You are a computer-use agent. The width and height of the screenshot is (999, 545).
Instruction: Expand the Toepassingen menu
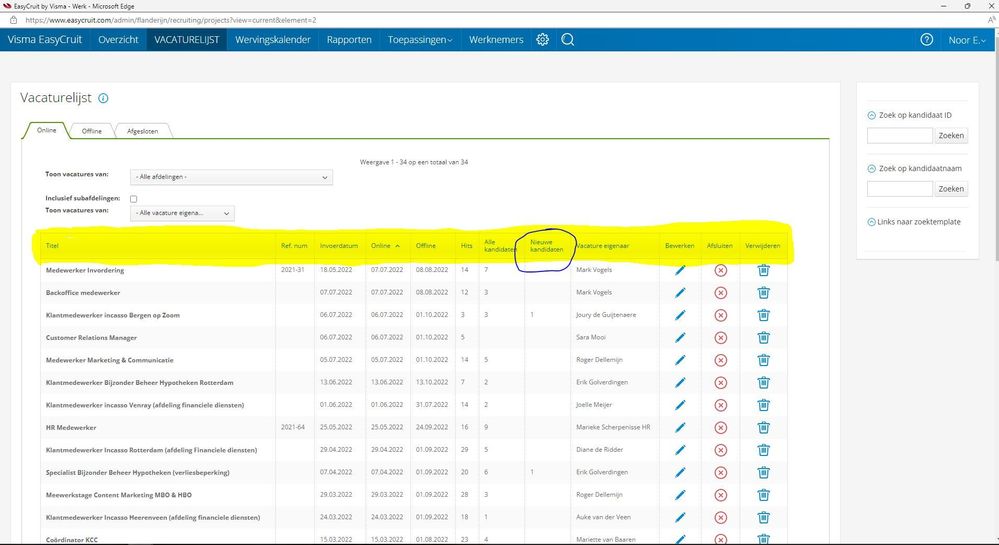(420, 40)
